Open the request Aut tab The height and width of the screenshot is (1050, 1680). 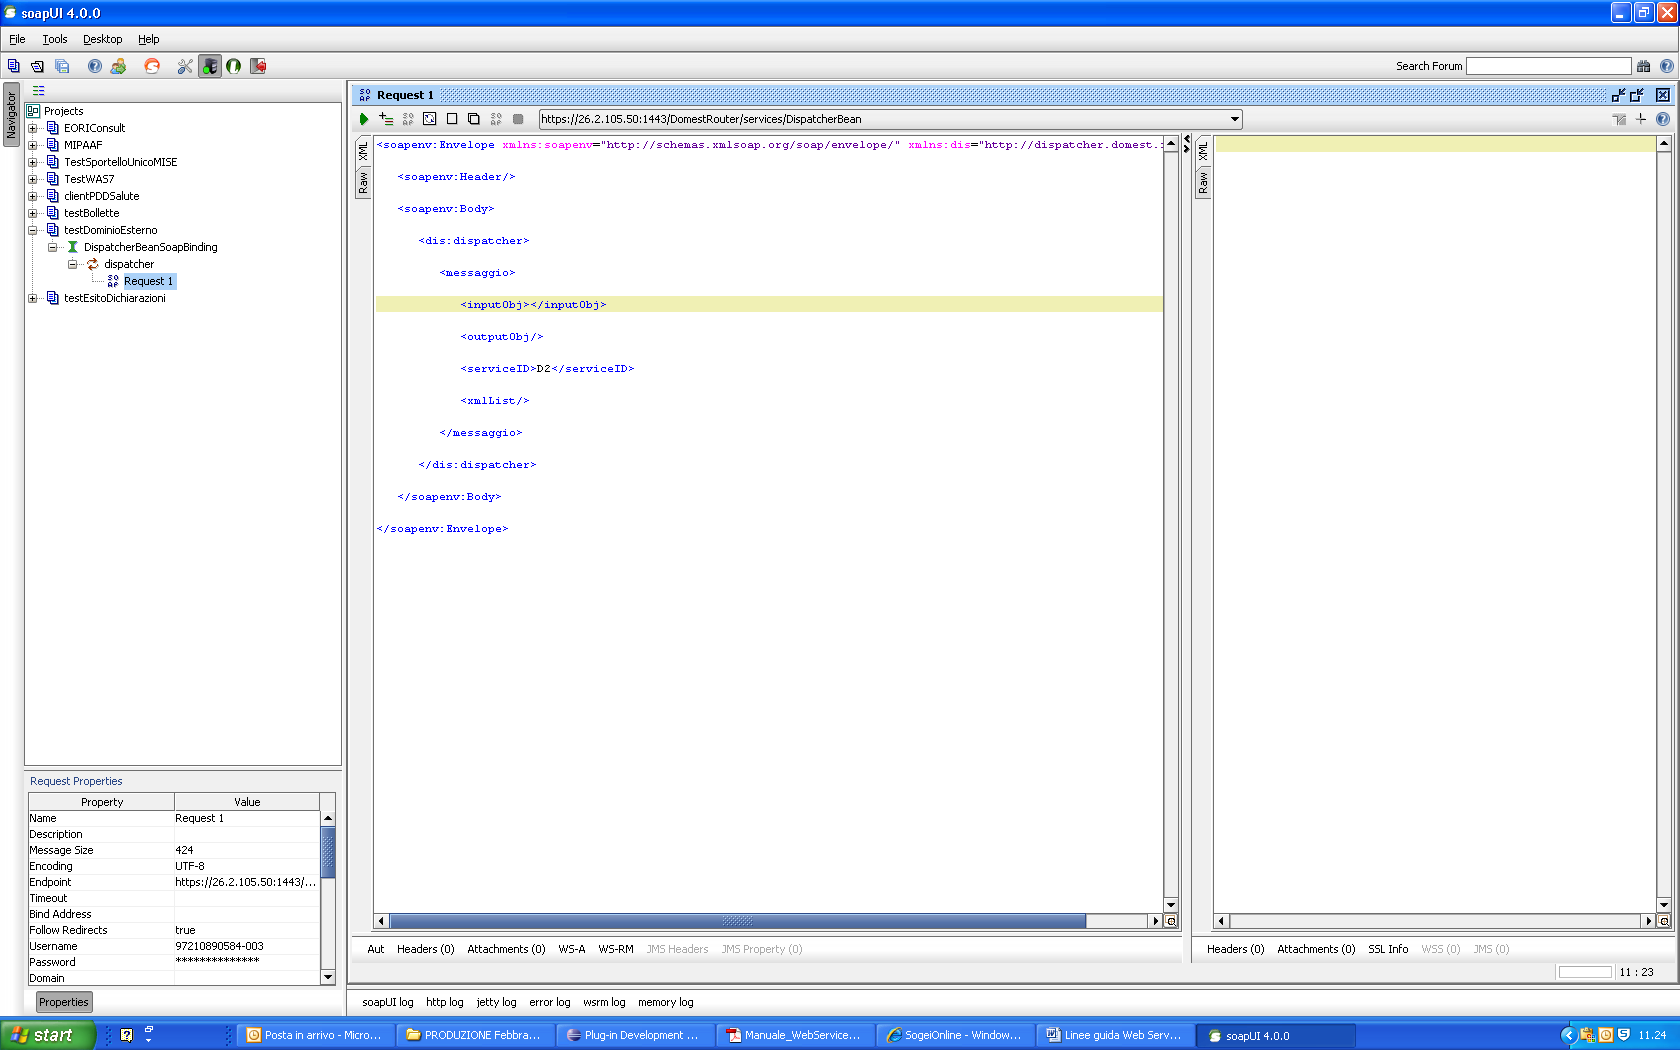376,949
